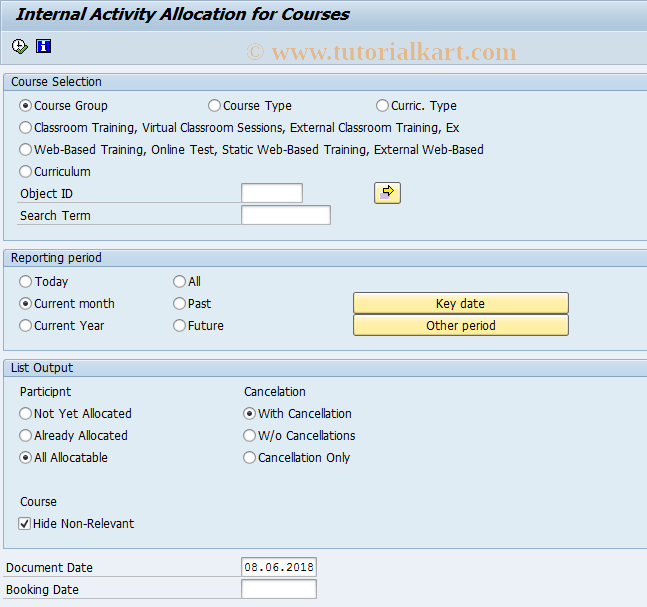
Task: Select Current month reporting period
Action: point(25,304)
